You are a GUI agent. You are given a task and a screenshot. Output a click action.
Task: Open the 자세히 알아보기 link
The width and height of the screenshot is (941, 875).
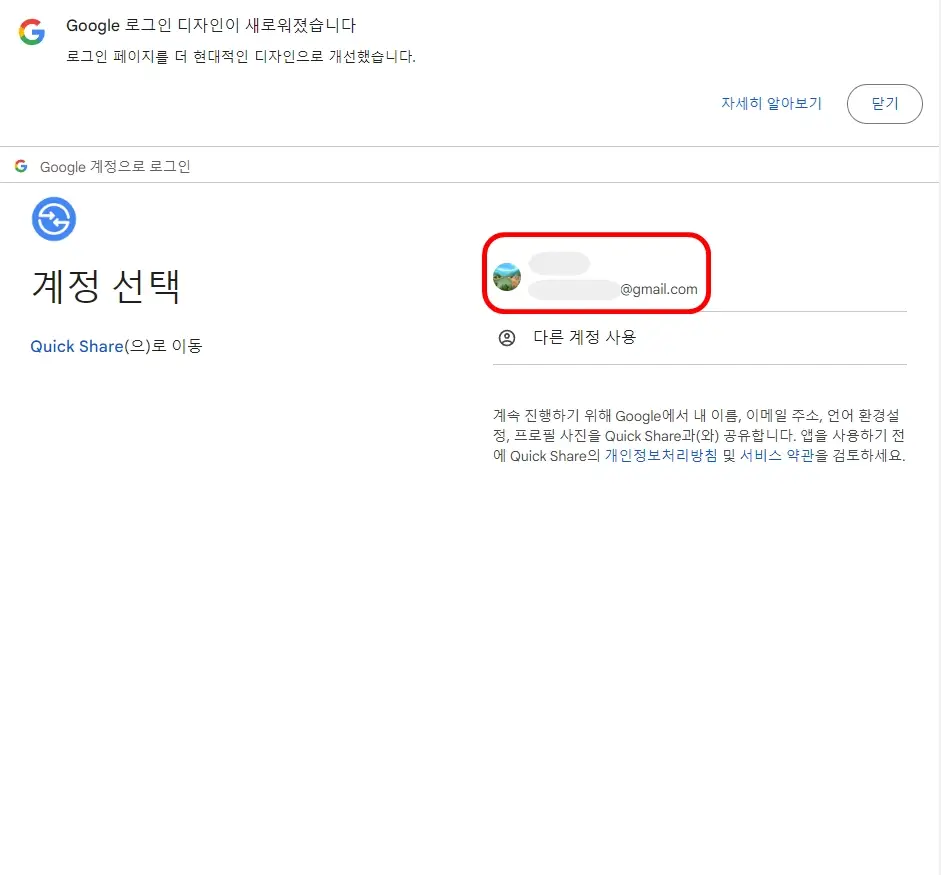point(771,103)
